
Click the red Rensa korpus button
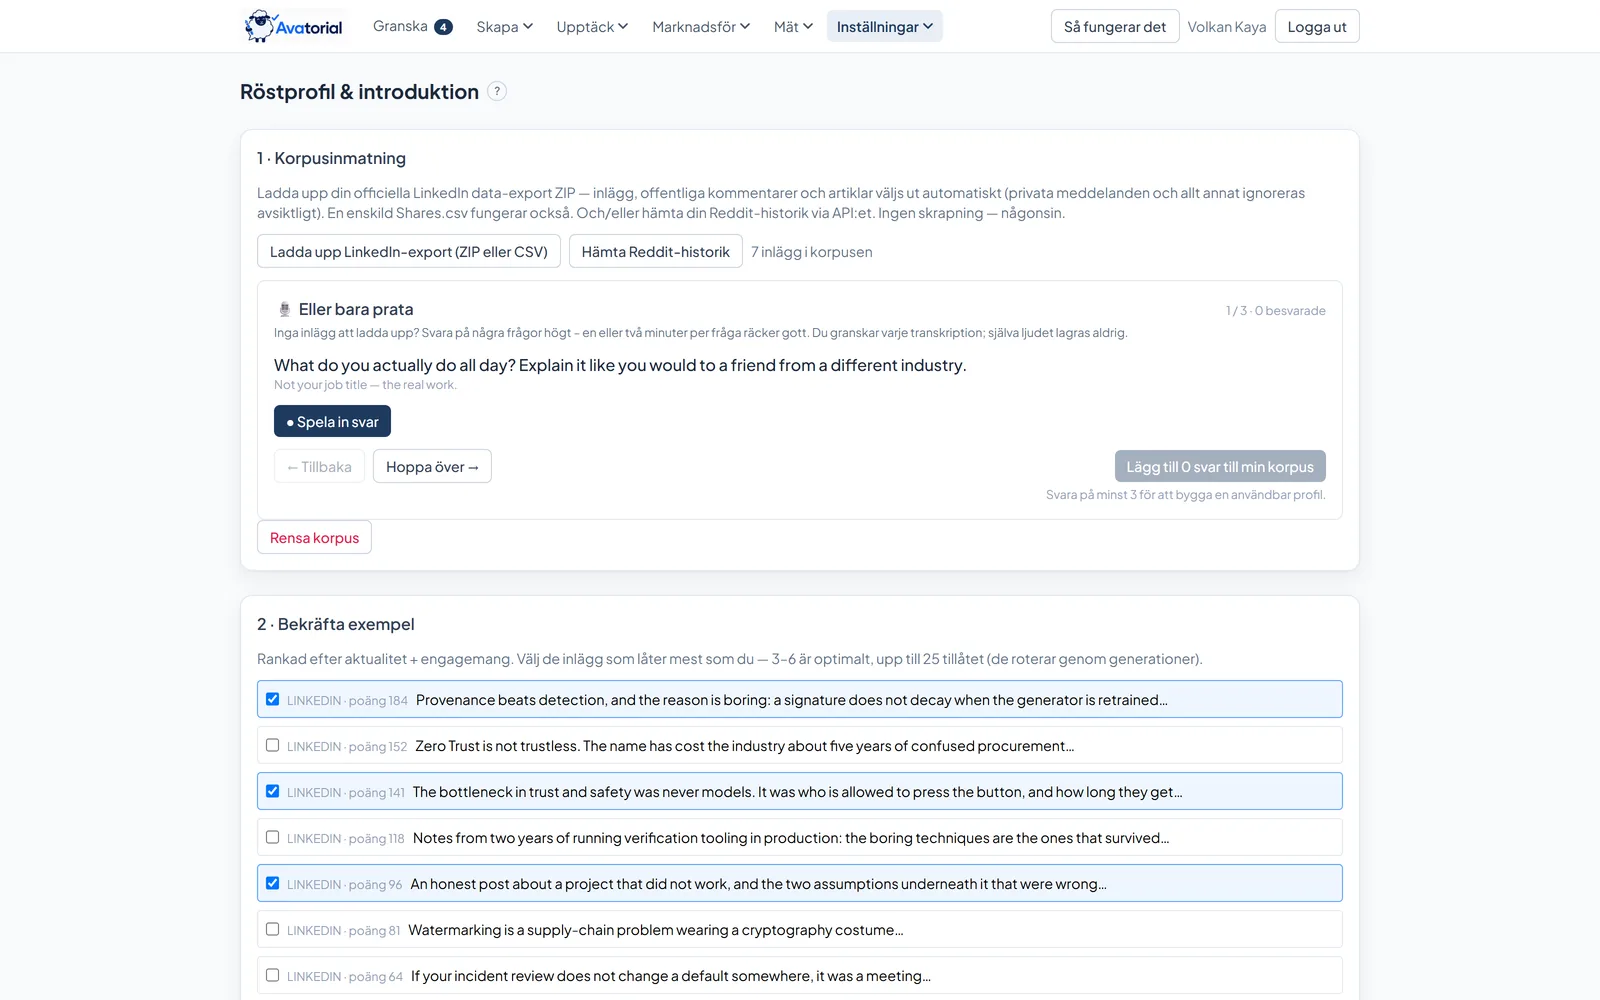click(314, 538)
